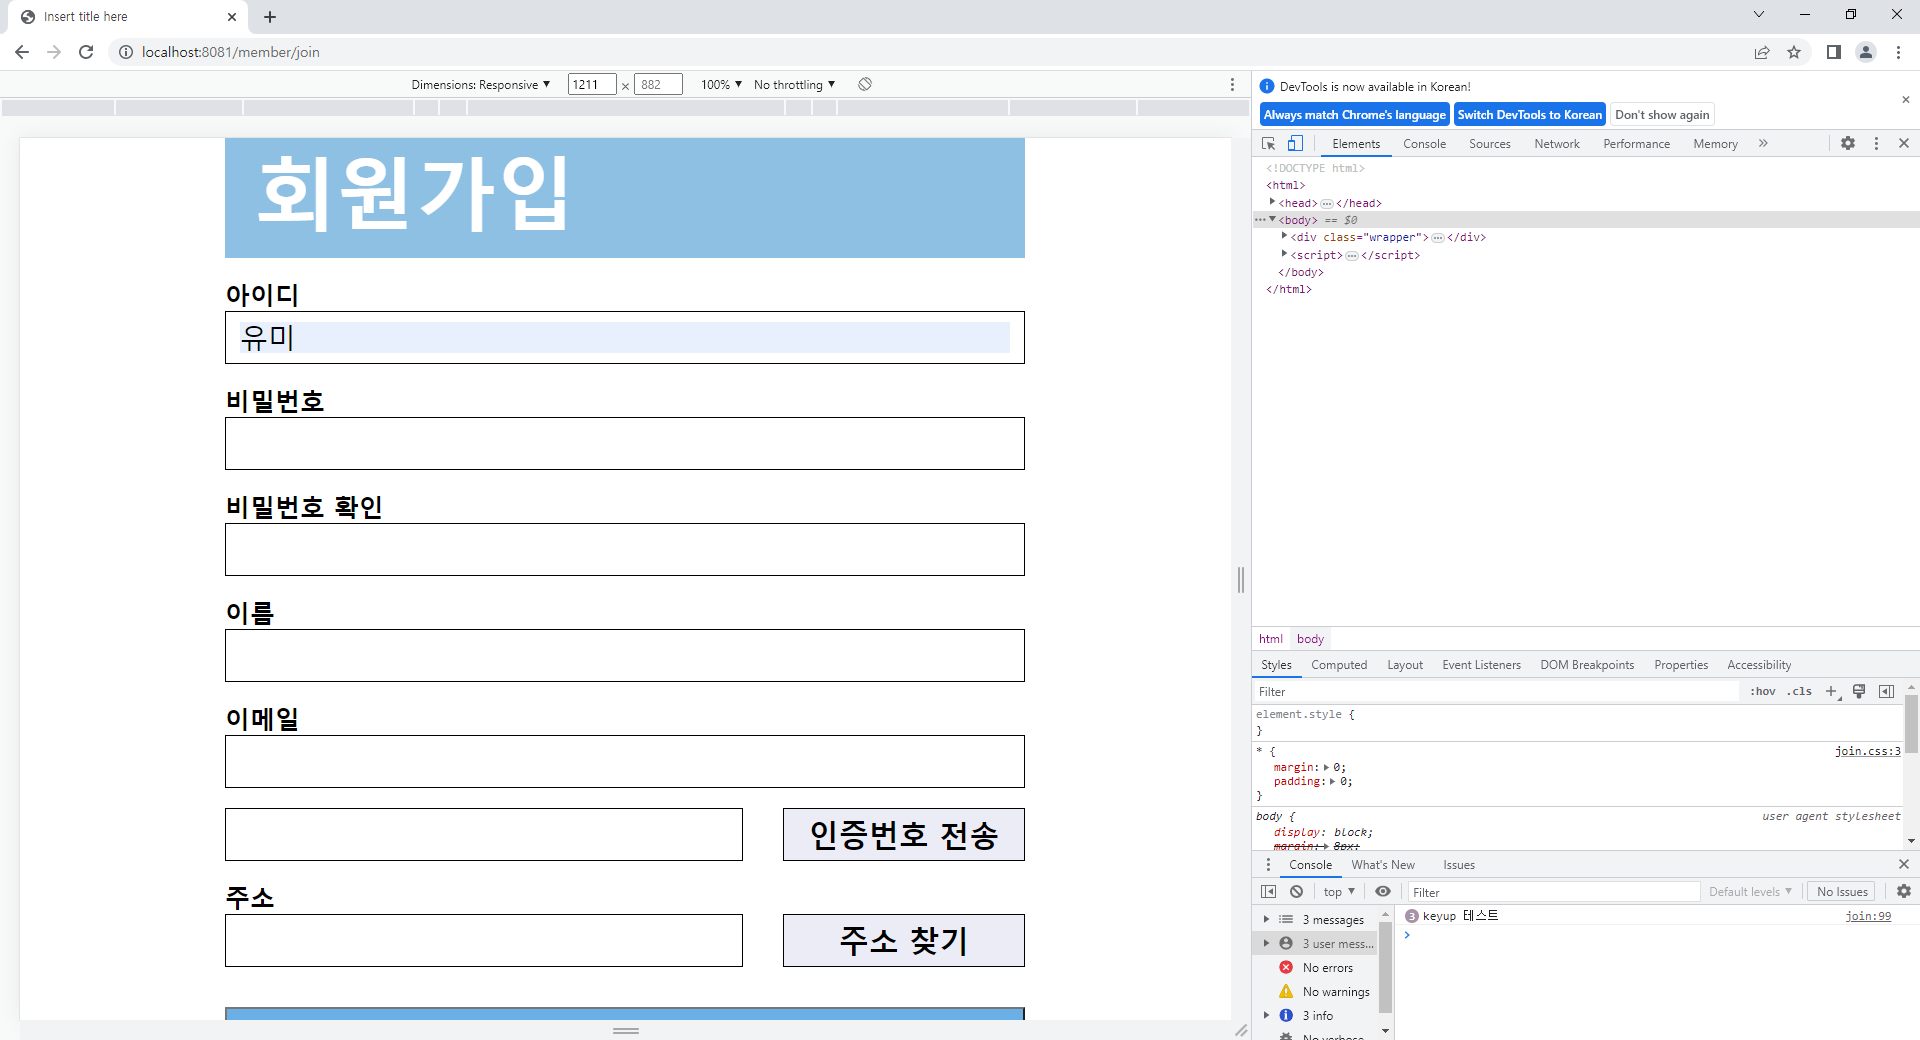Toggle rendering emulations paintbrush icon
This screenshot has width=1920, height=1040.
click(1859, 692)
